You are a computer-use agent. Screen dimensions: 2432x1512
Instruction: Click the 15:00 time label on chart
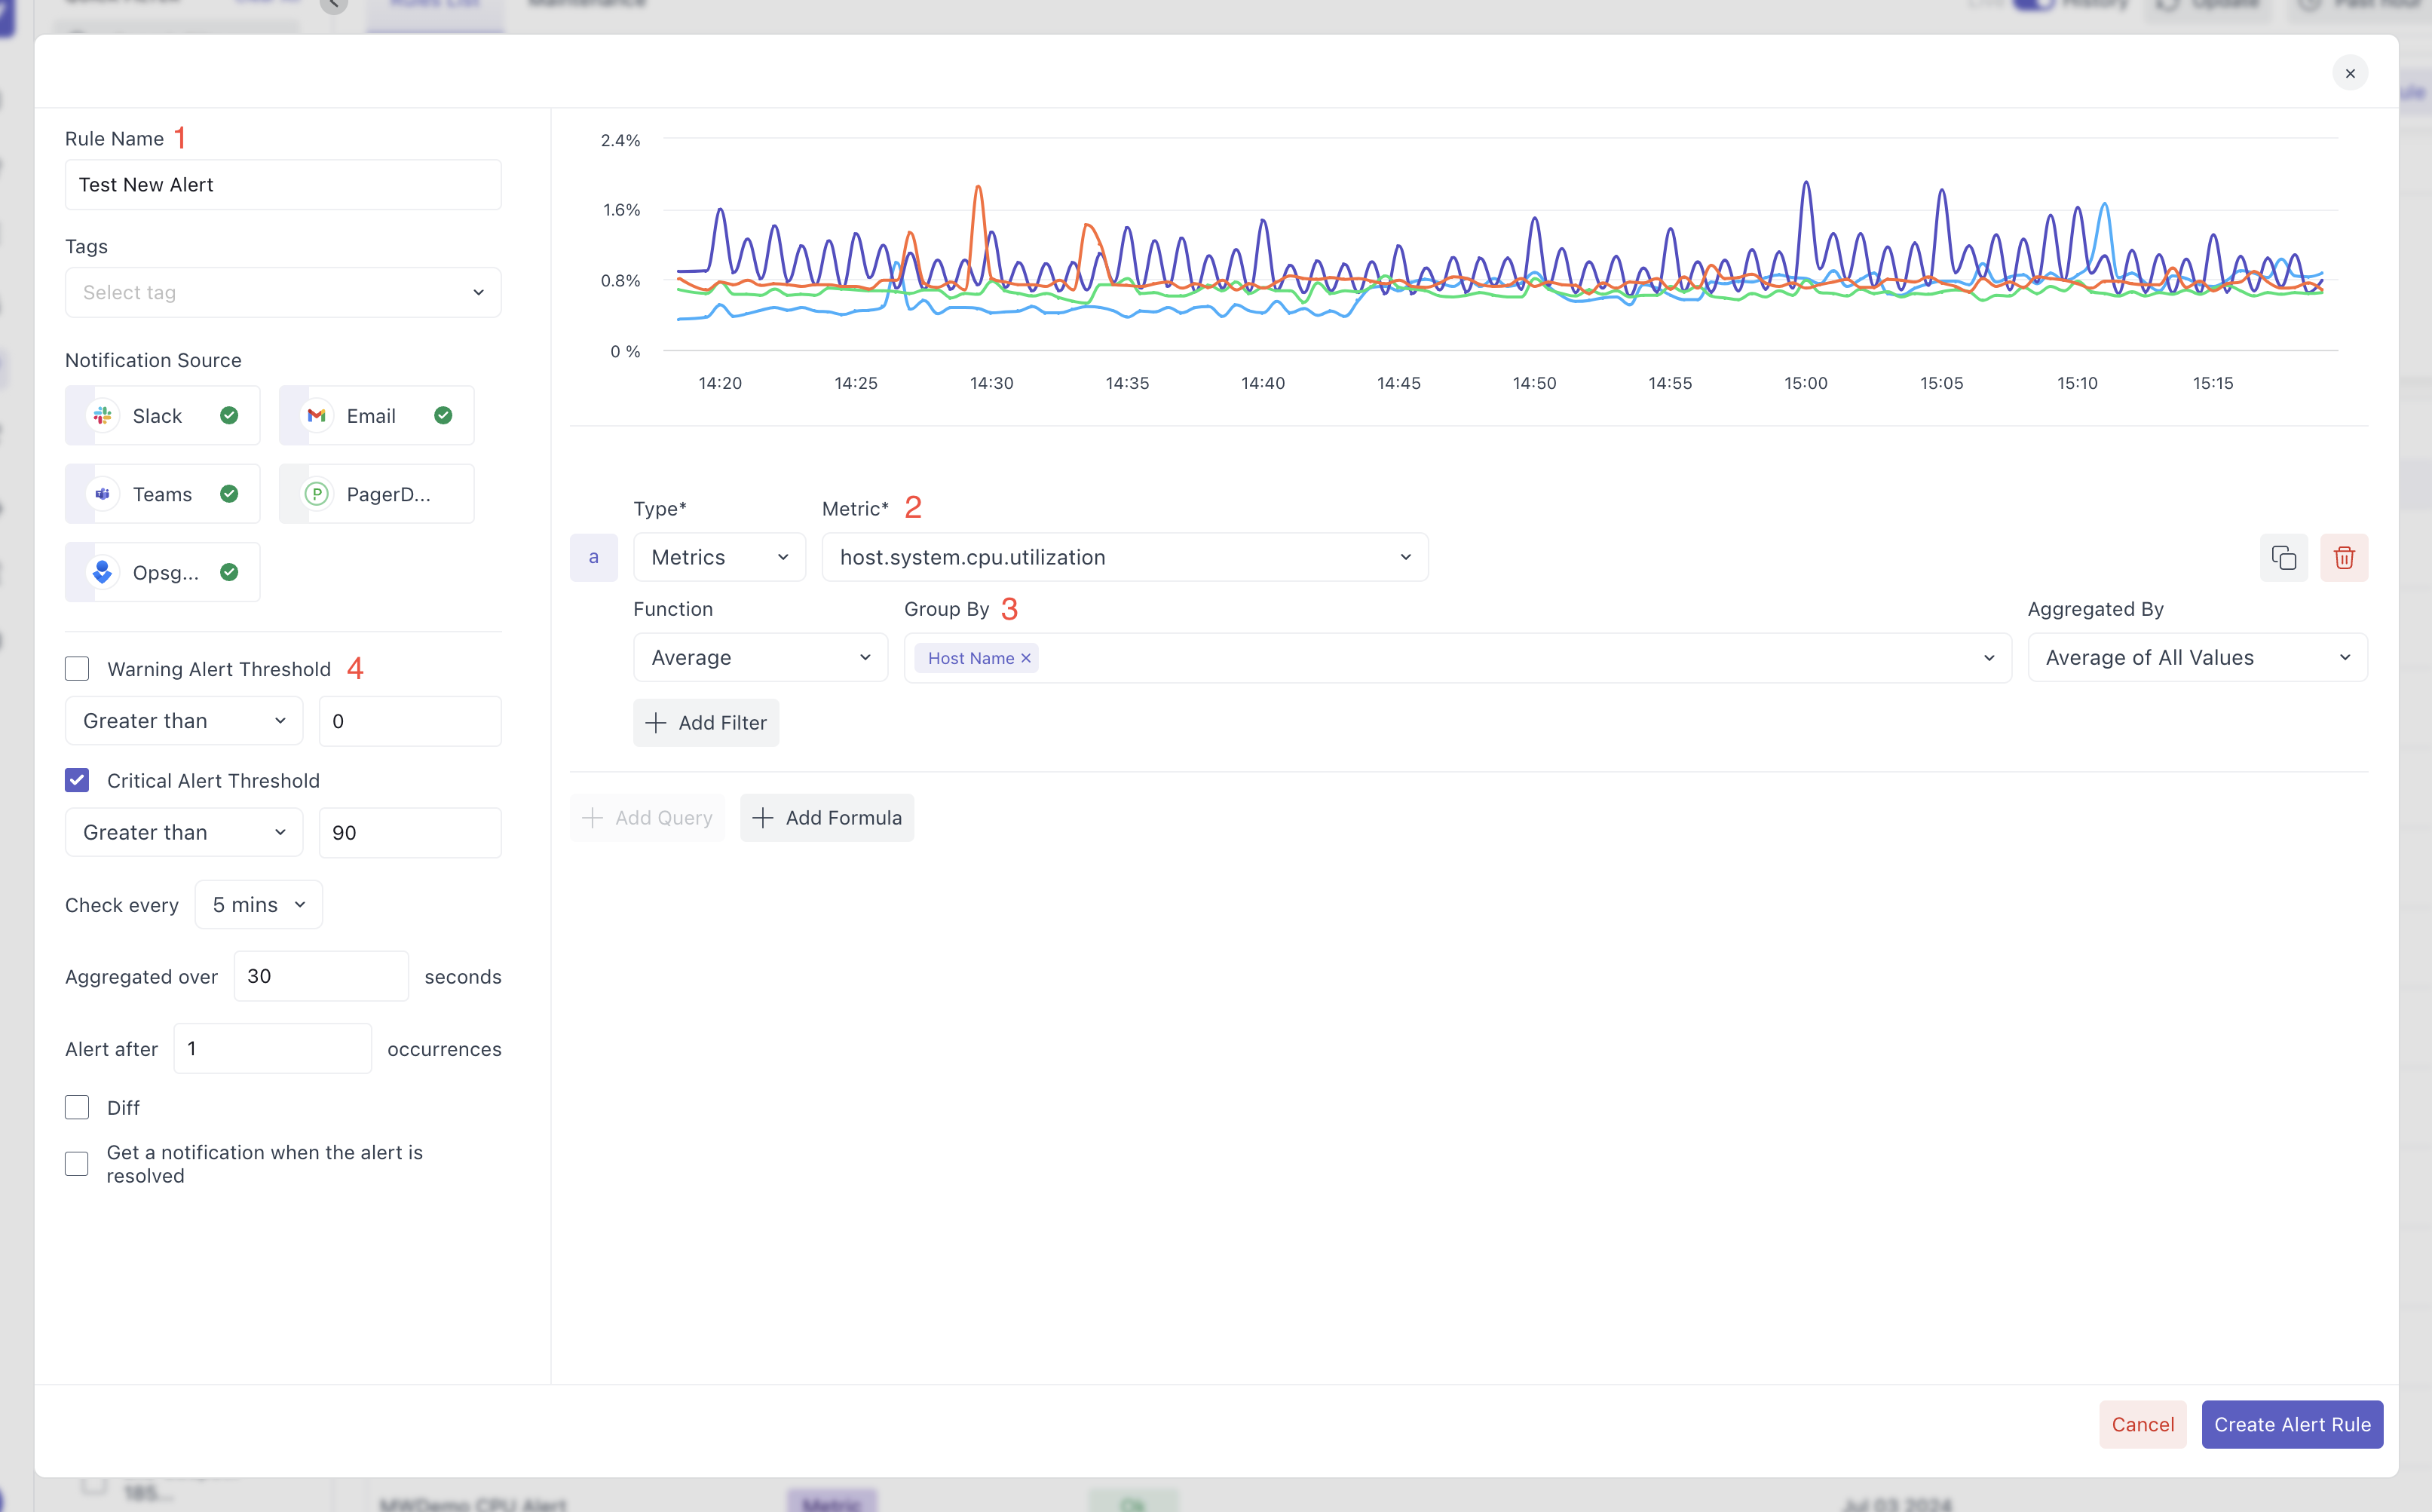tap(1806, 383)
